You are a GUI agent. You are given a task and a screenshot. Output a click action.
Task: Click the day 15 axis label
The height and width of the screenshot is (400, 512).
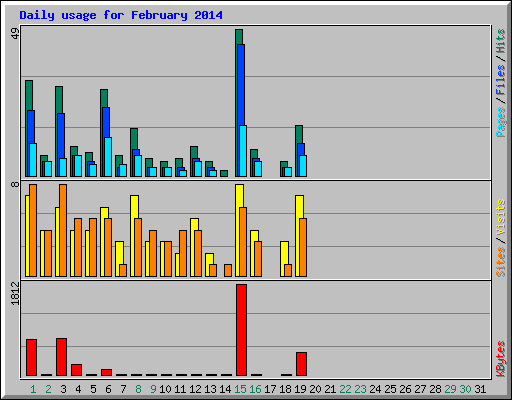(x=240, y=389)
